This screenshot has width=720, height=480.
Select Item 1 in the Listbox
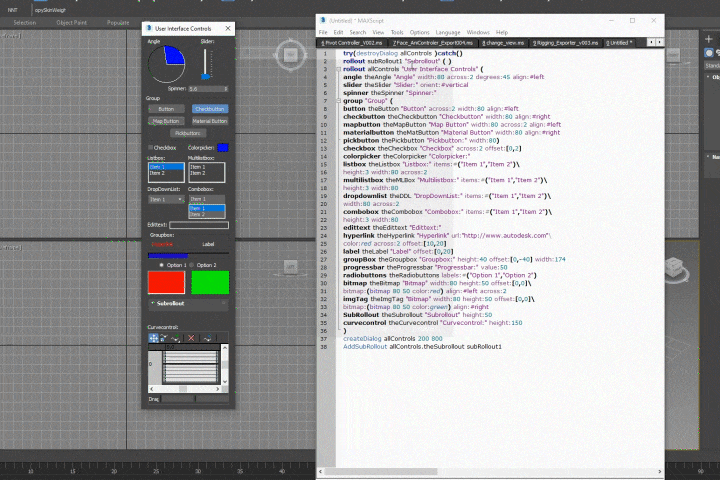coord(166,167)
